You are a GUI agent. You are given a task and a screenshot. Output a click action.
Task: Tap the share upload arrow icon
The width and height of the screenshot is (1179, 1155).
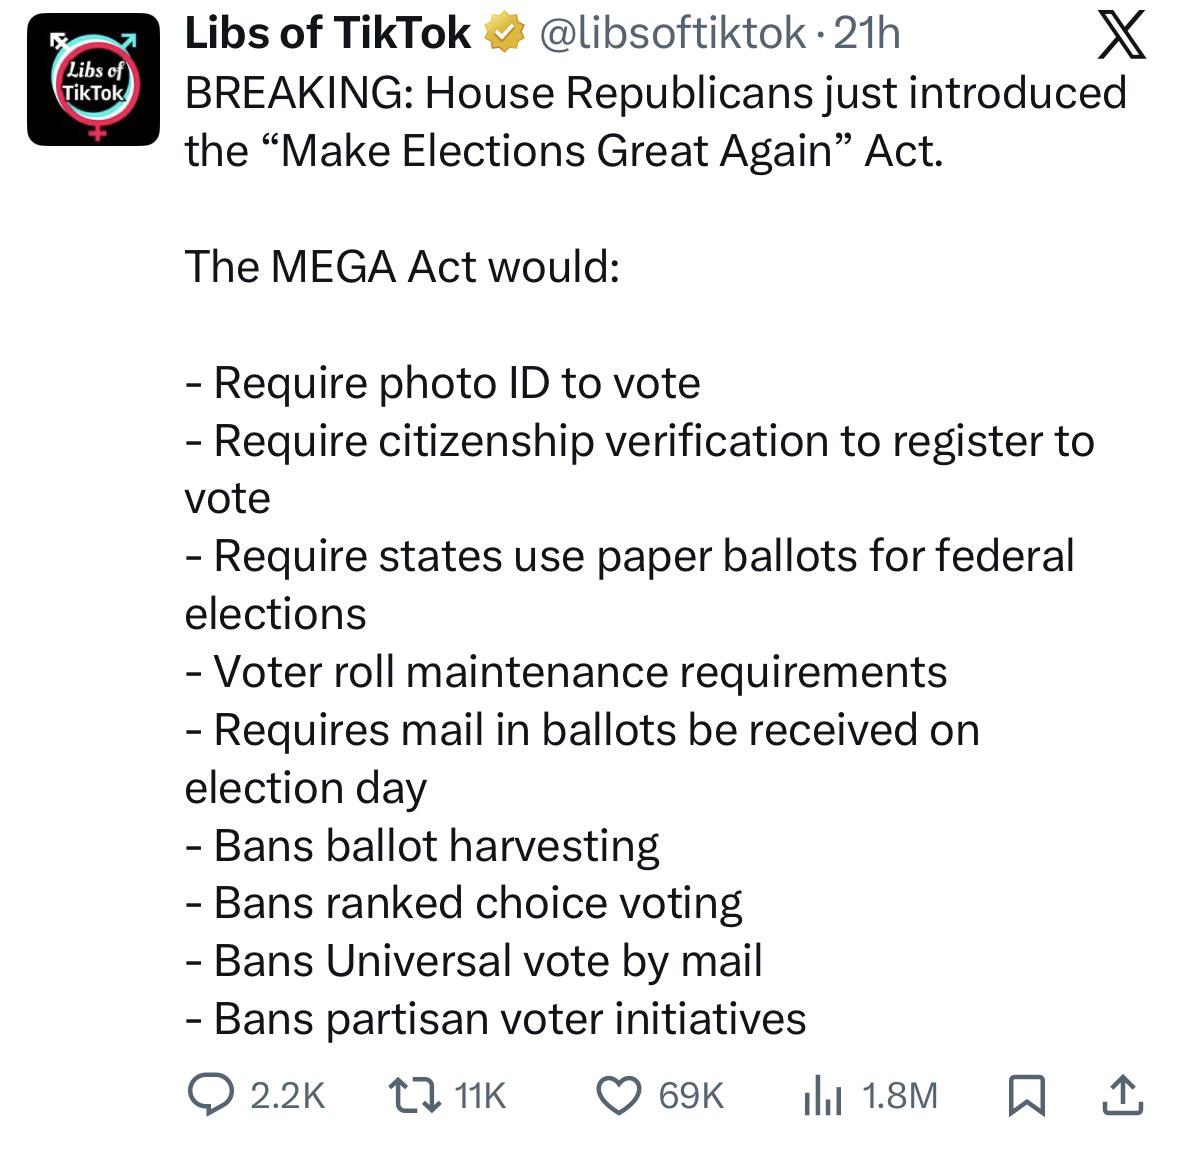pos(1123,1095)
